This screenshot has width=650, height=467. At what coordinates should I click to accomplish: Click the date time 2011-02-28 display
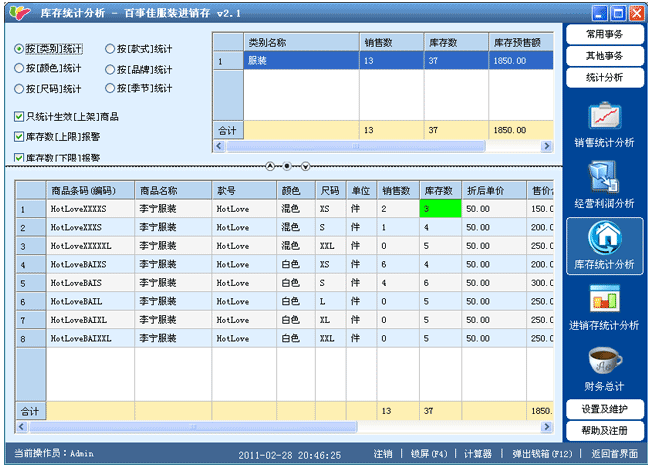click(x=289, y=455)
